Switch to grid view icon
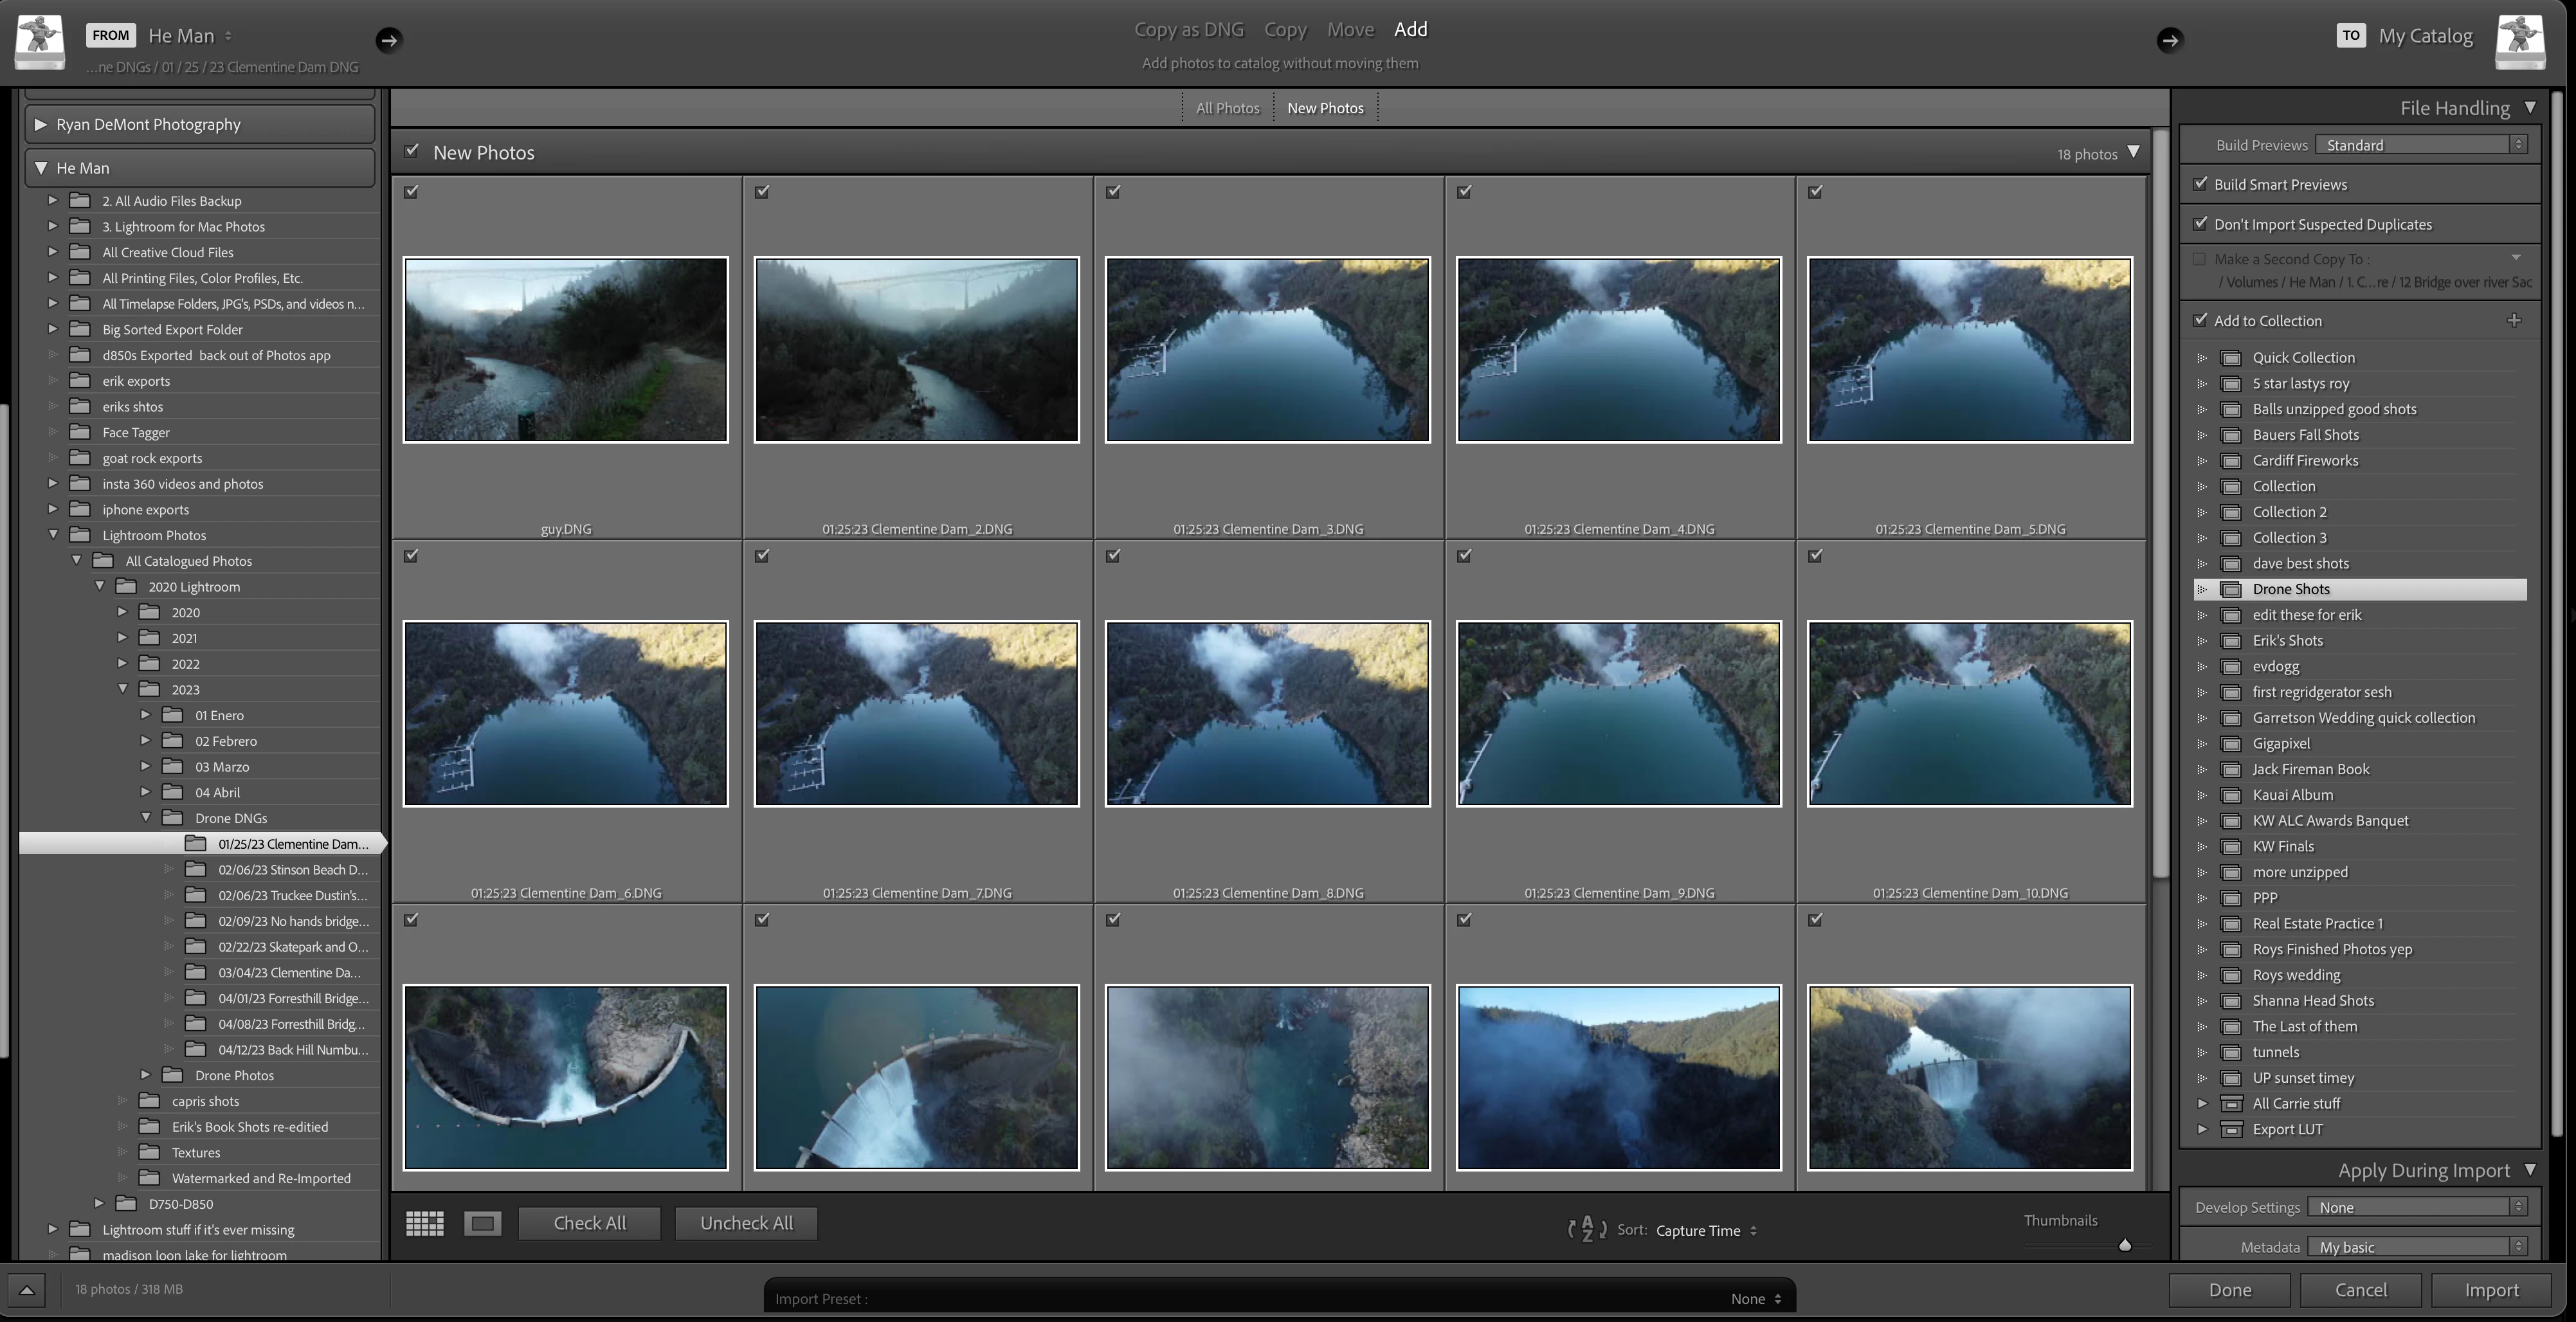Viewport: 2576px width, 1322px height. [424, 1223]
